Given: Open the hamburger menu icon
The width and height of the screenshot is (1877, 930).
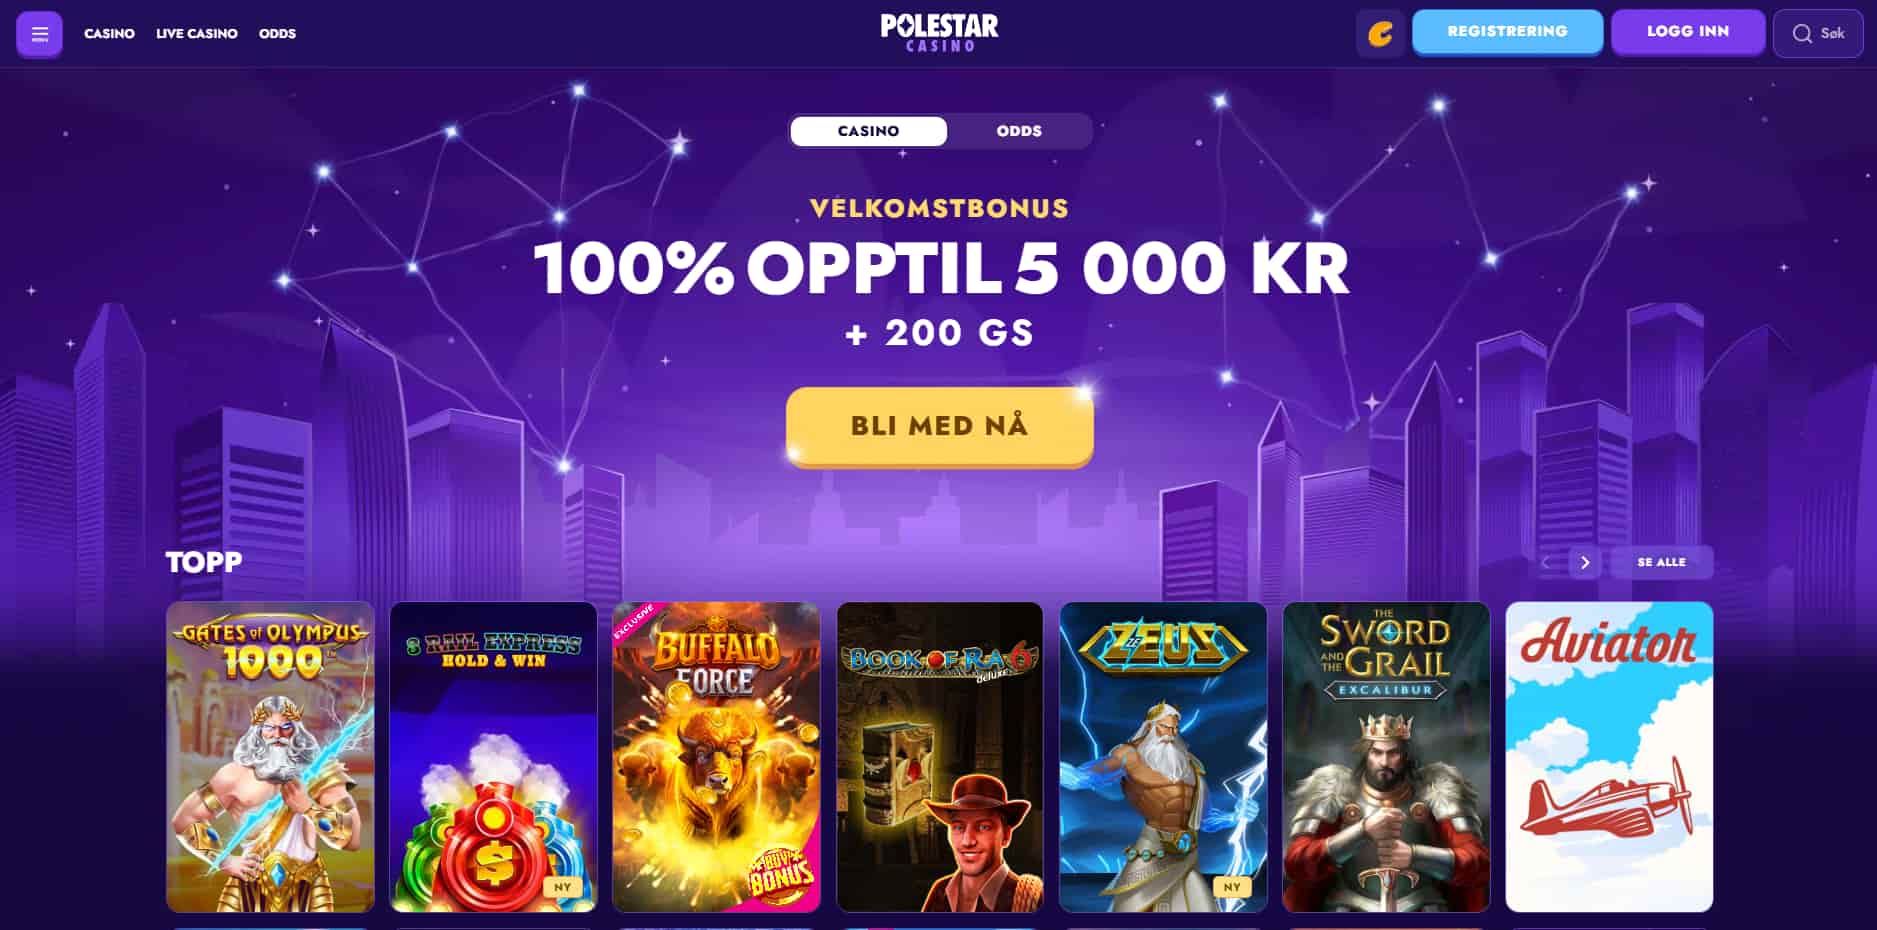Looking at the screenshot, I should click(x=40, y=34).
